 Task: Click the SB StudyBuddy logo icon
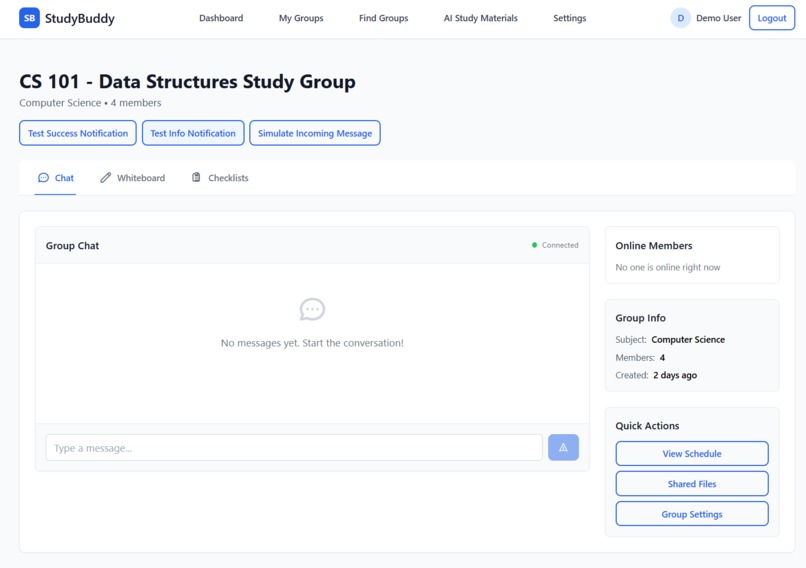pos(29,18)
